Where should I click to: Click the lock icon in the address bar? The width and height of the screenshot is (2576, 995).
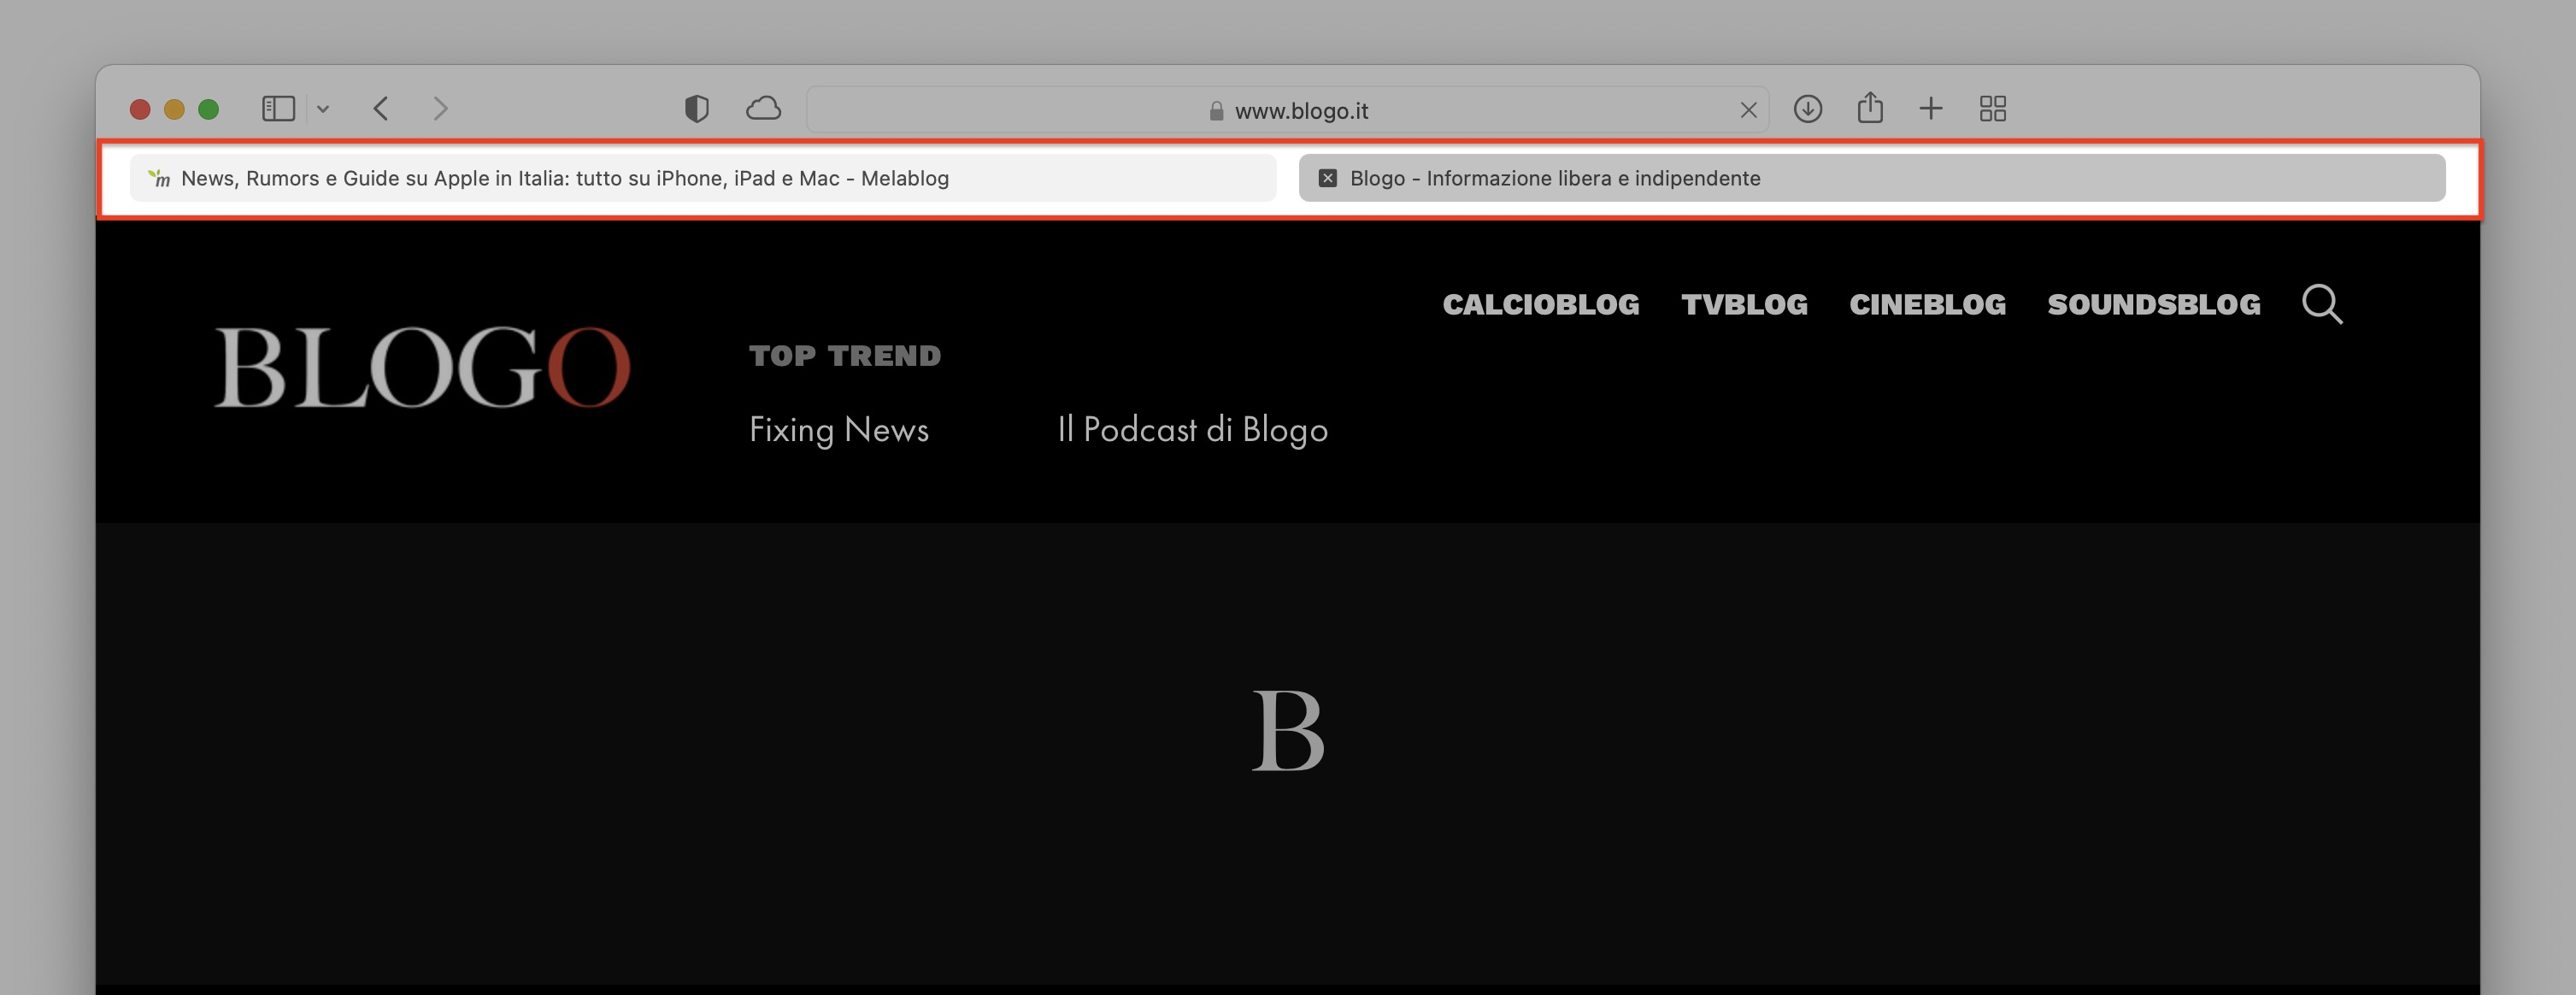pos(1216,110)
